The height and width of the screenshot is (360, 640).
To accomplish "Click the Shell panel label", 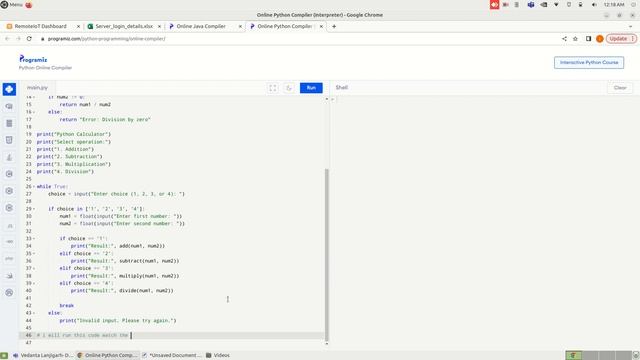I will point(342,88).
